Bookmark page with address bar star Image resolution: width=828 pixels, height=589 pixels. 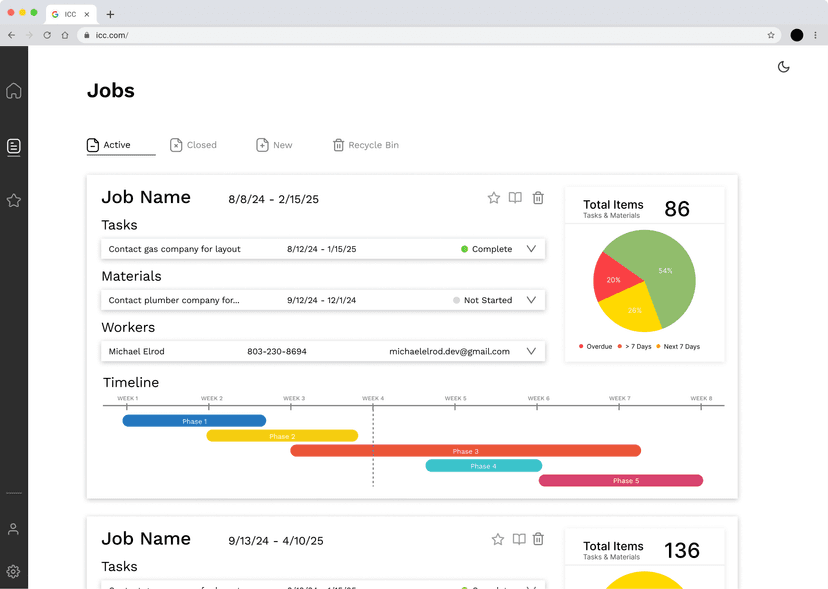pyautogui.click(x=771, y=35)
